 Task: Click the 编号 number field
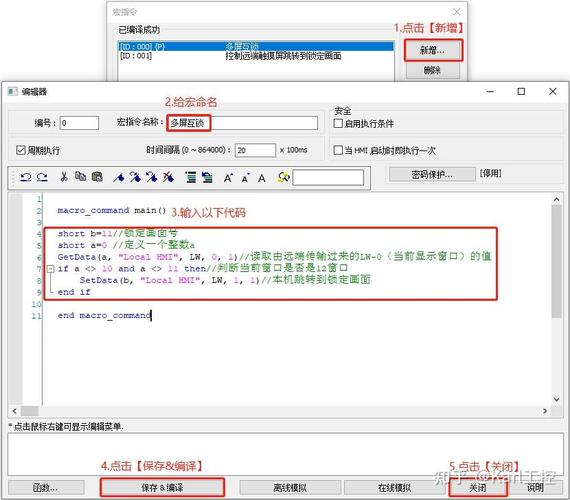point(79,123)
